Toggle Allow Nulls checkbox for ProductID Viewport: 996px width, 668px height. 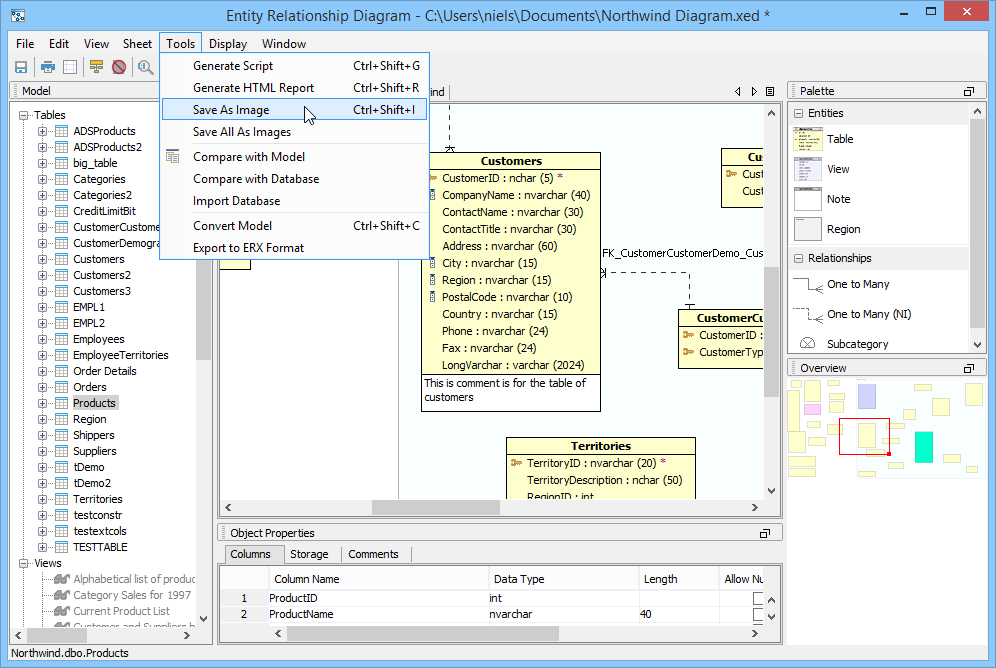758,598
